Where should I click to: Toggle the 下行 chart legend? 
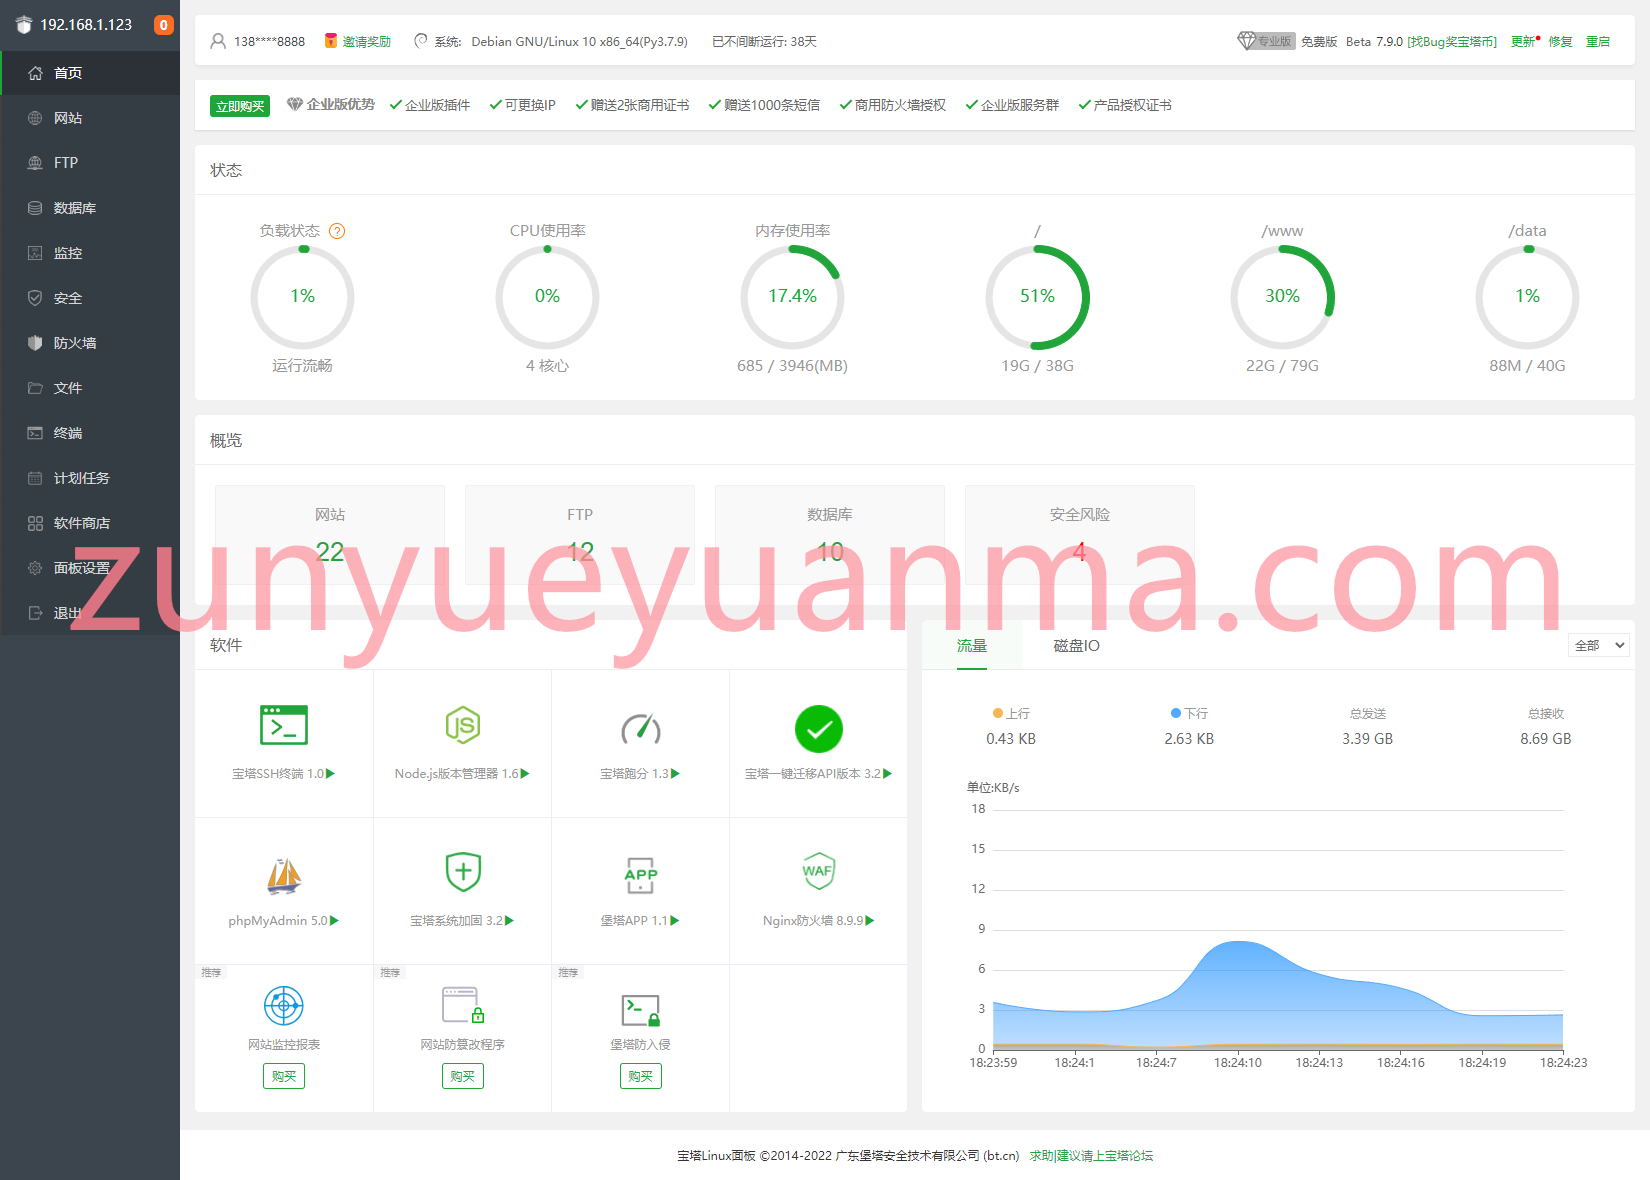1189,713
